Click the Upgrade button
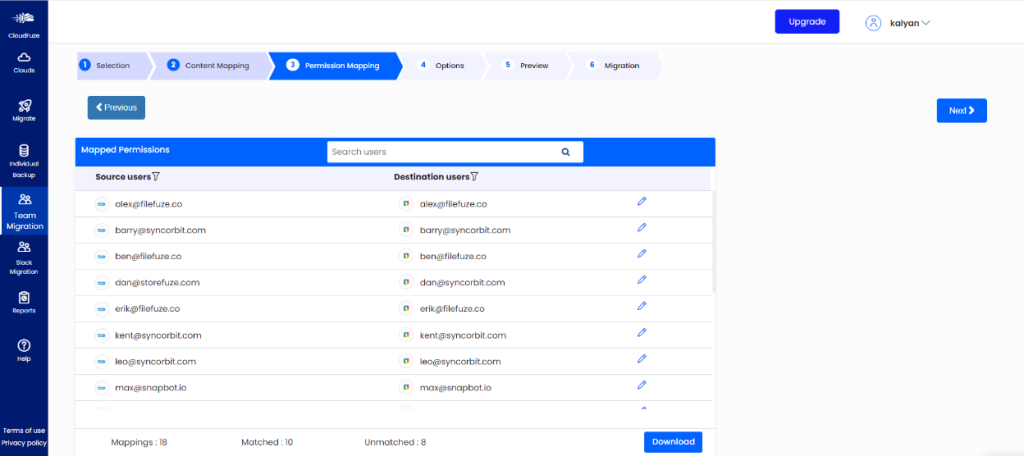The width and height of the screenshot is (1024, 456). (x=807, y=22)
